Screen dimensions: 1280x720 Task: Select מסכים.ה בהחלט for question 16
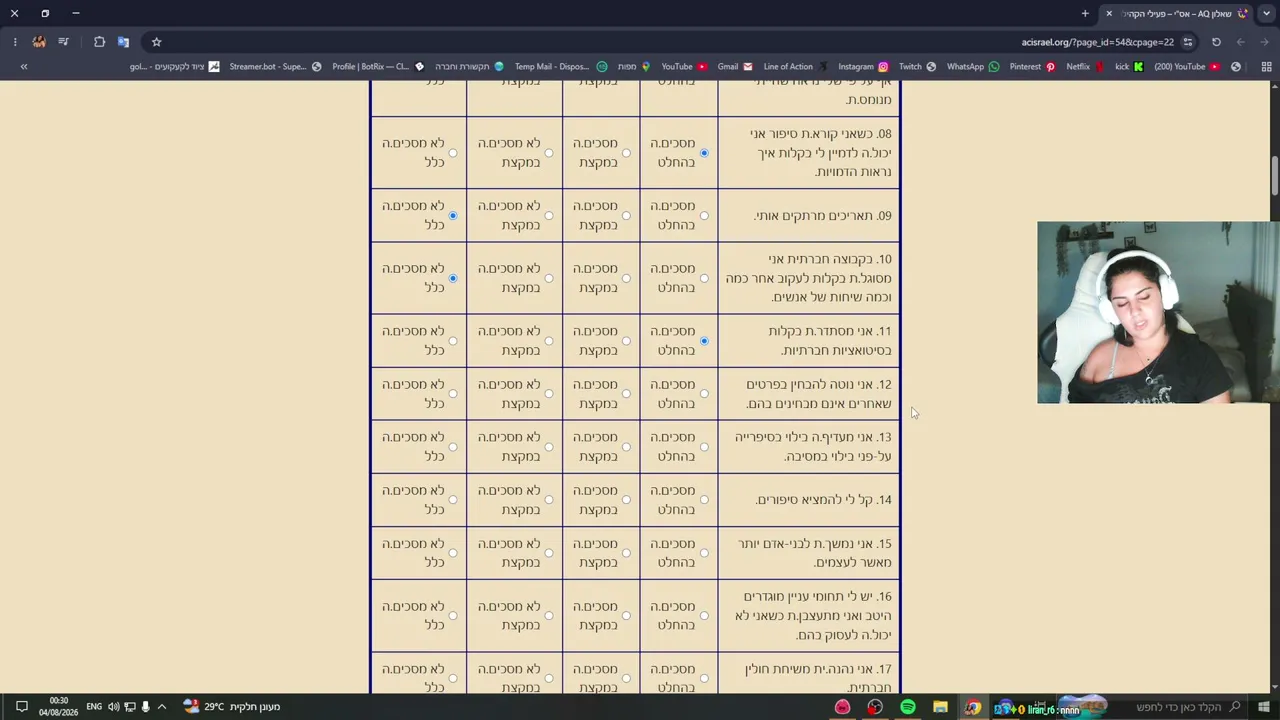tap(704, 616)
